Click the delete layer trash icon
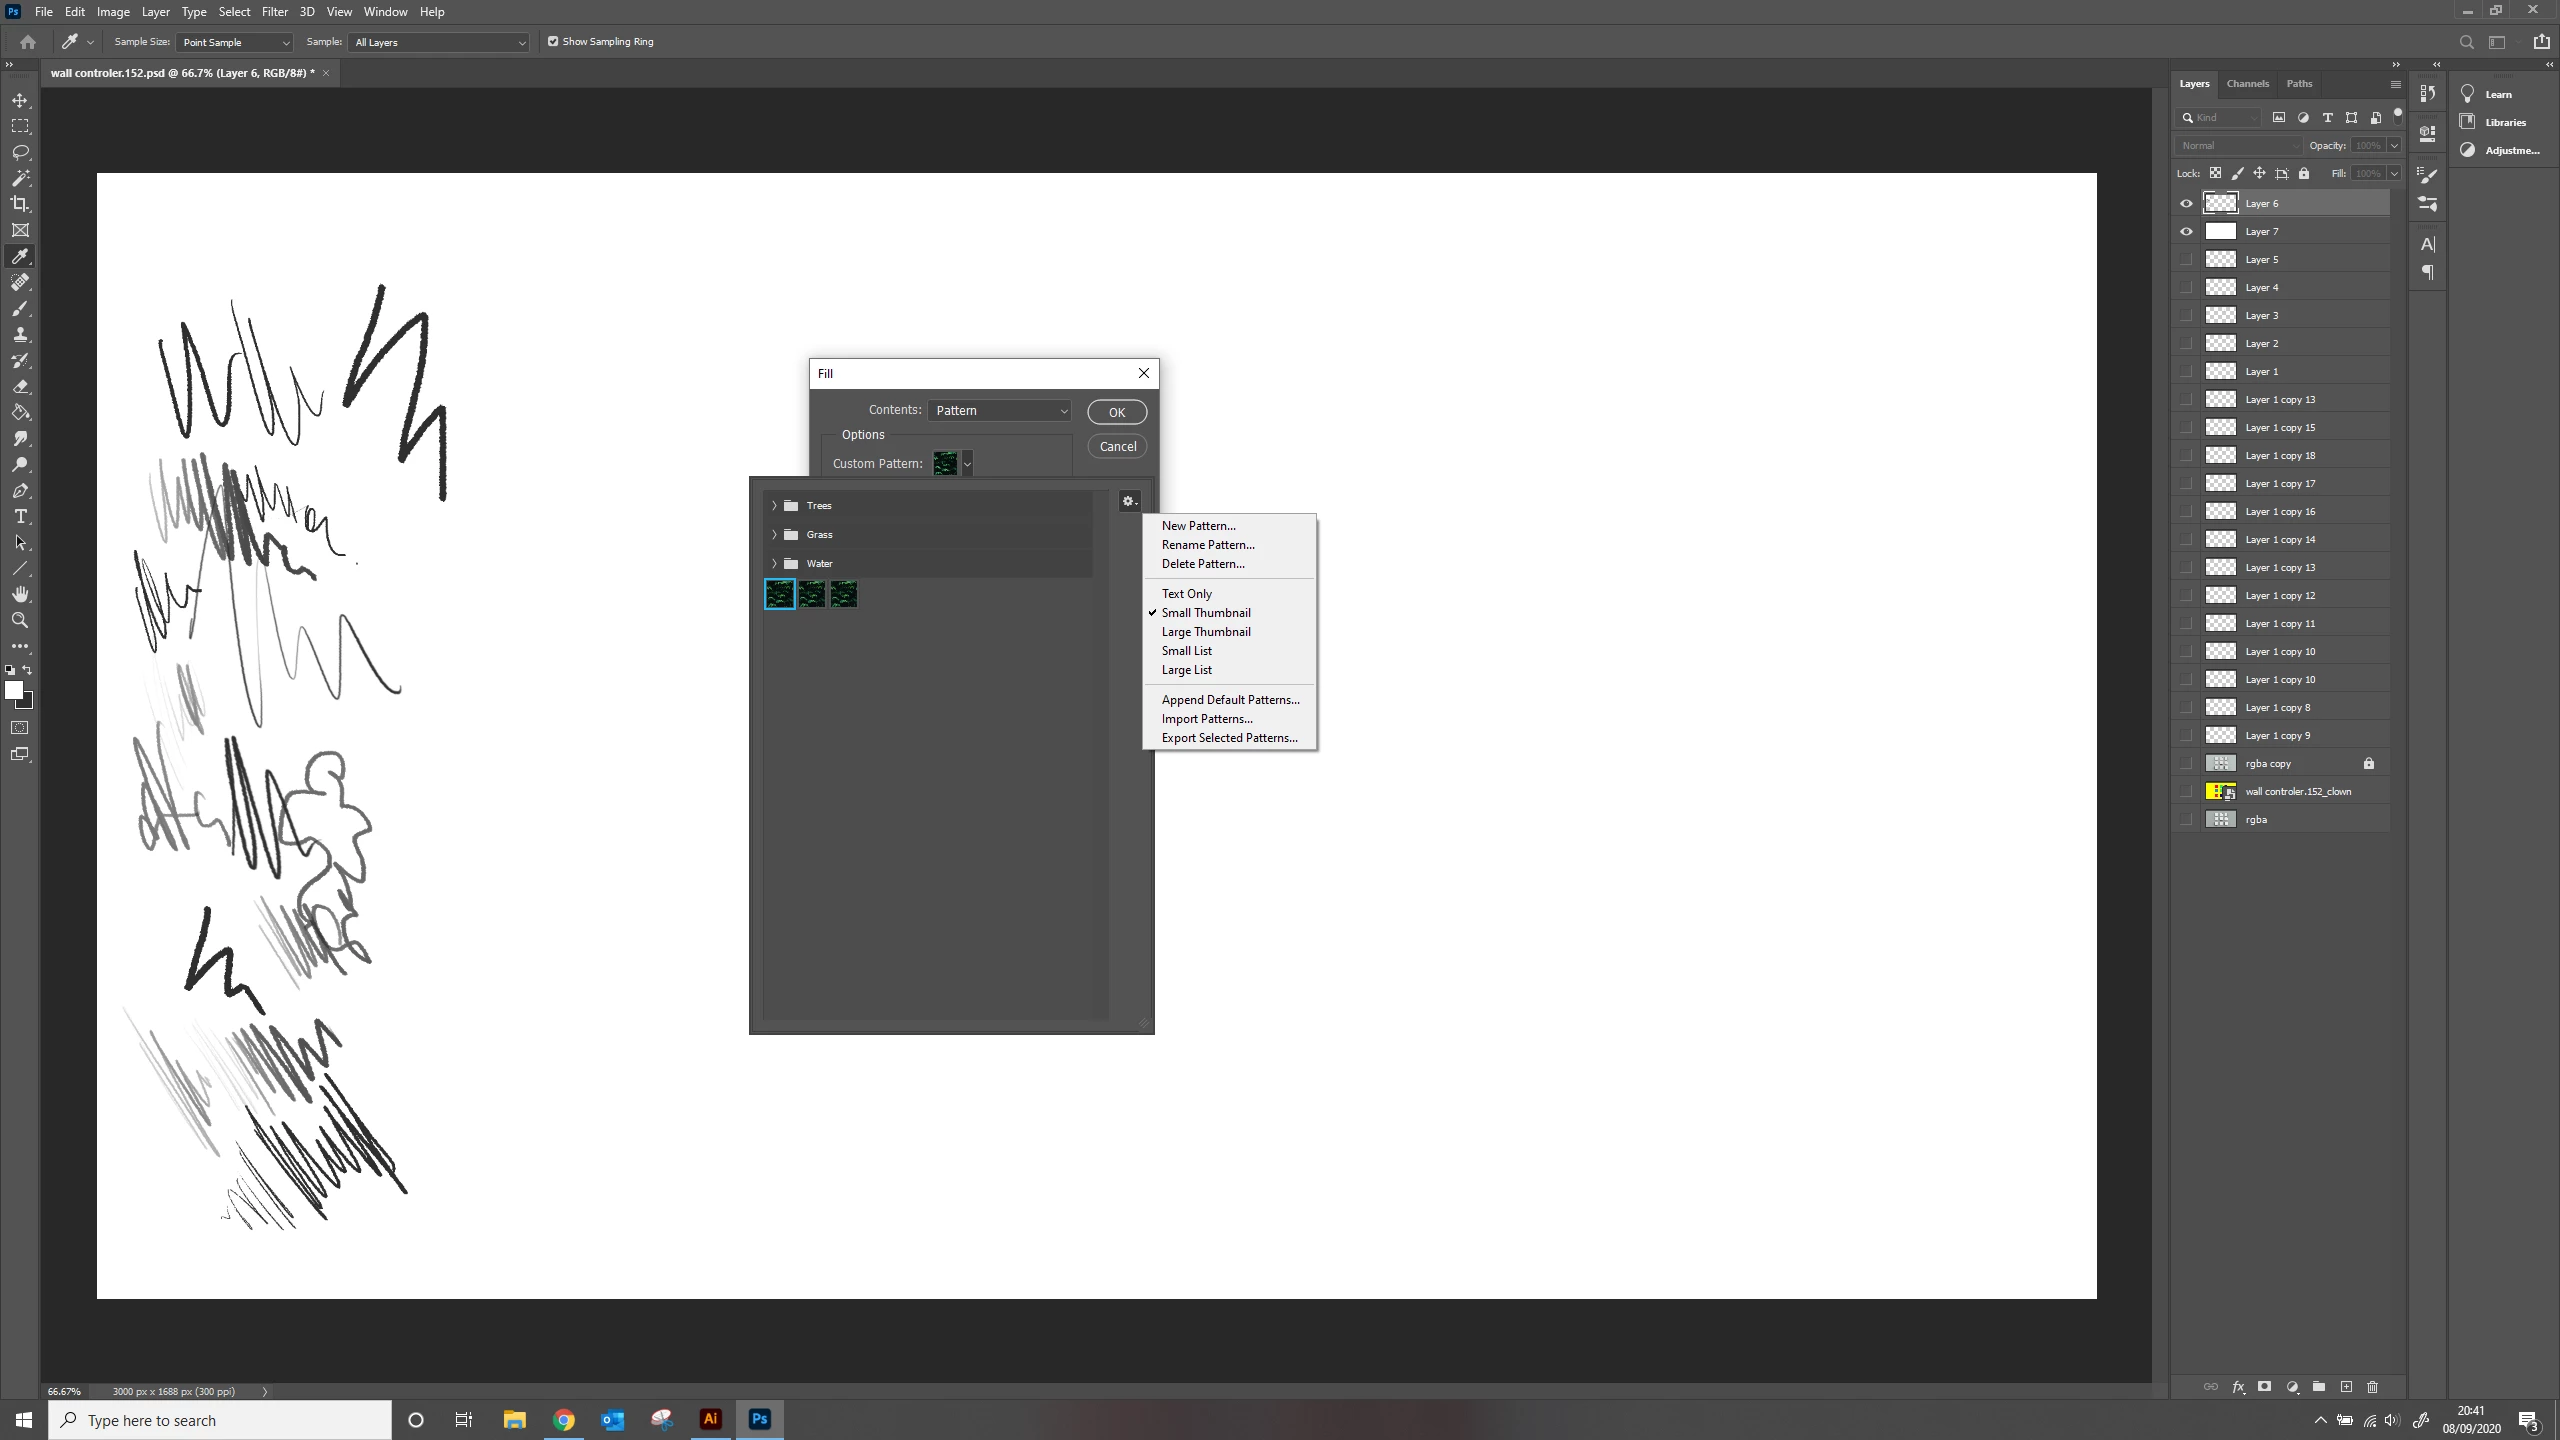This screenshot has width=2560, height=1440. 2372,1387
